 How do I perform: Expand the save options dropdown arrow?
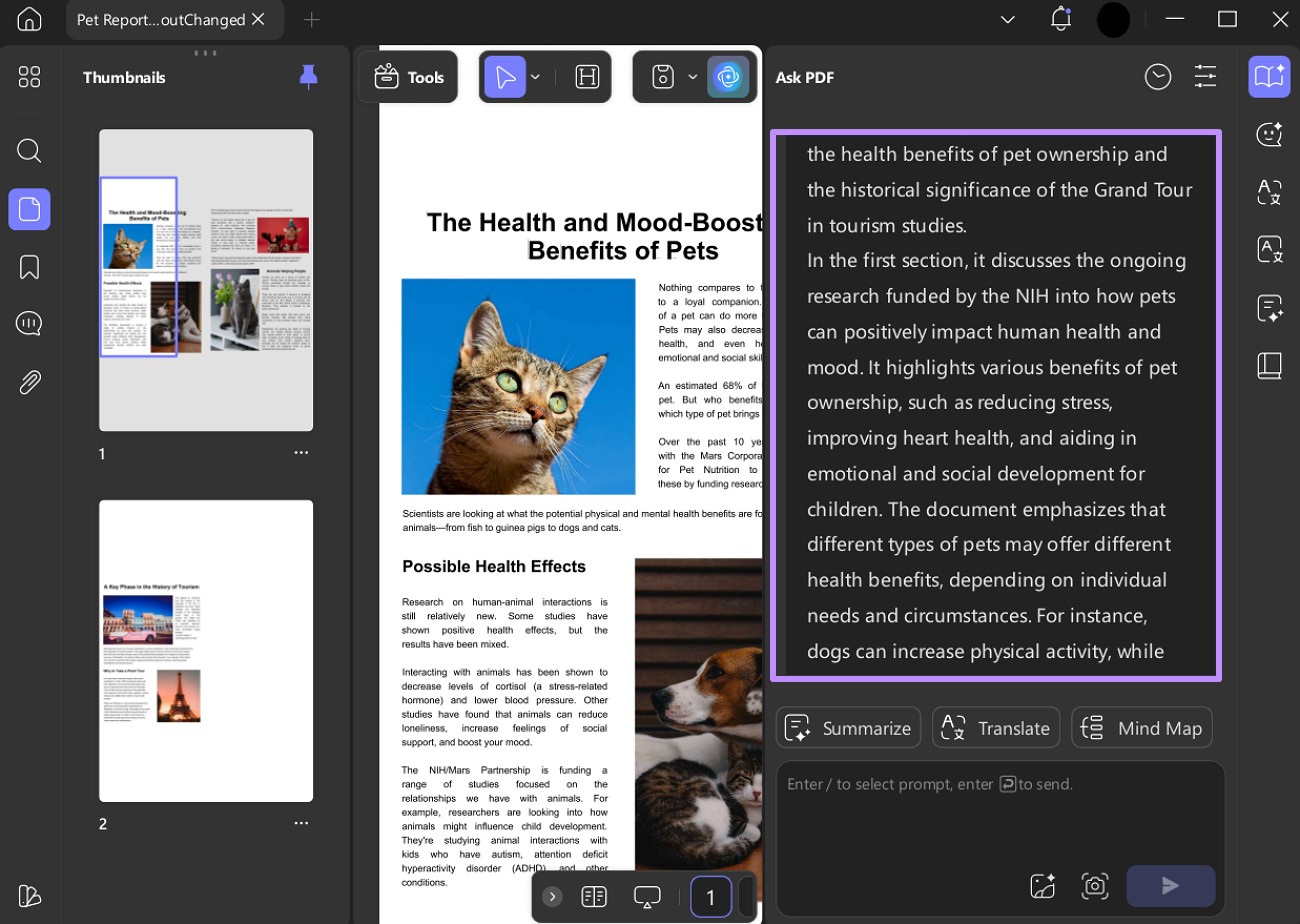(692, 77)
